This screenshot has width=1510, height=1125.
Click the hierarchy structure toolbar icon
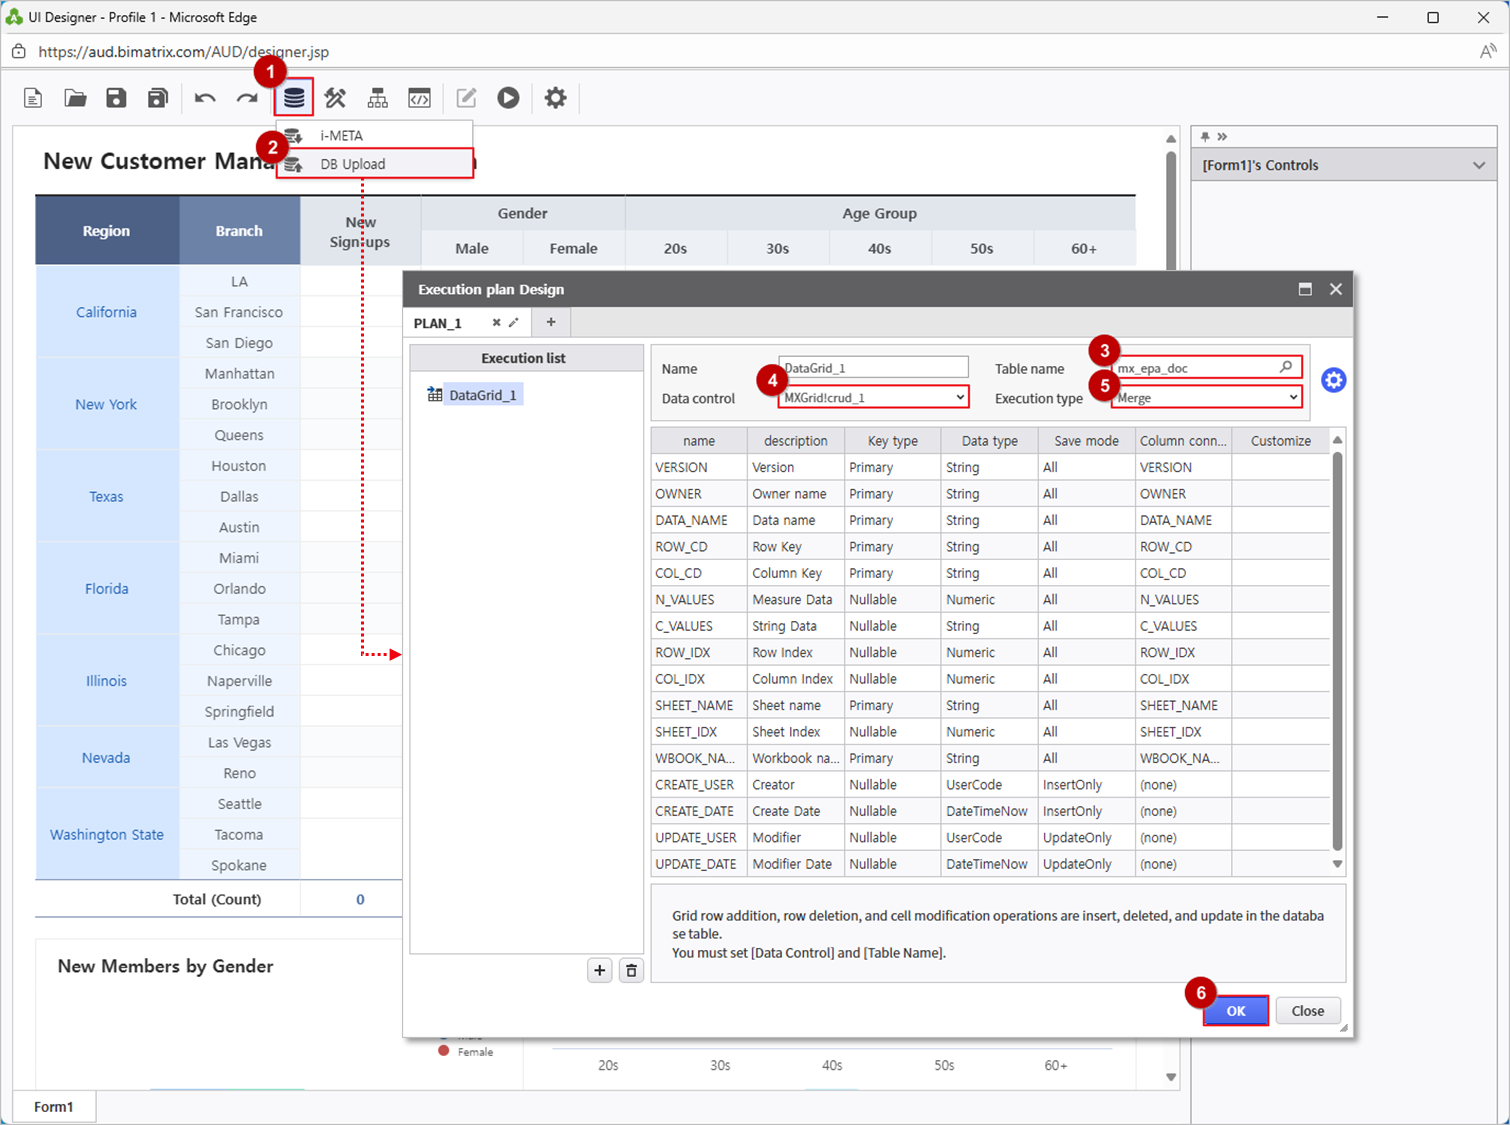coord(377,97)
